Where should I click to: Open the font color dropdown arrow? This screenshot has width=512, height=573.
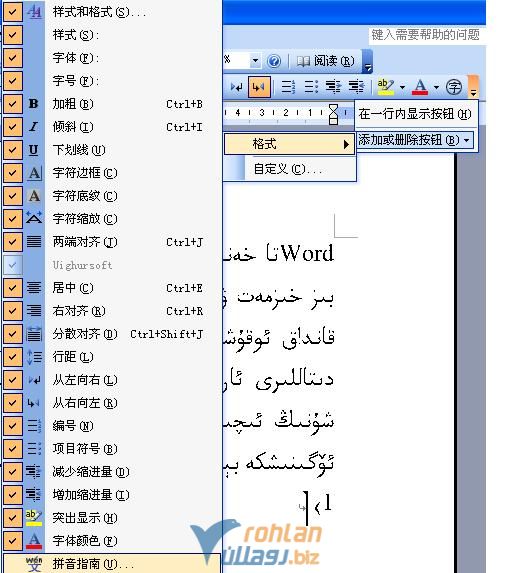[436, 87]
